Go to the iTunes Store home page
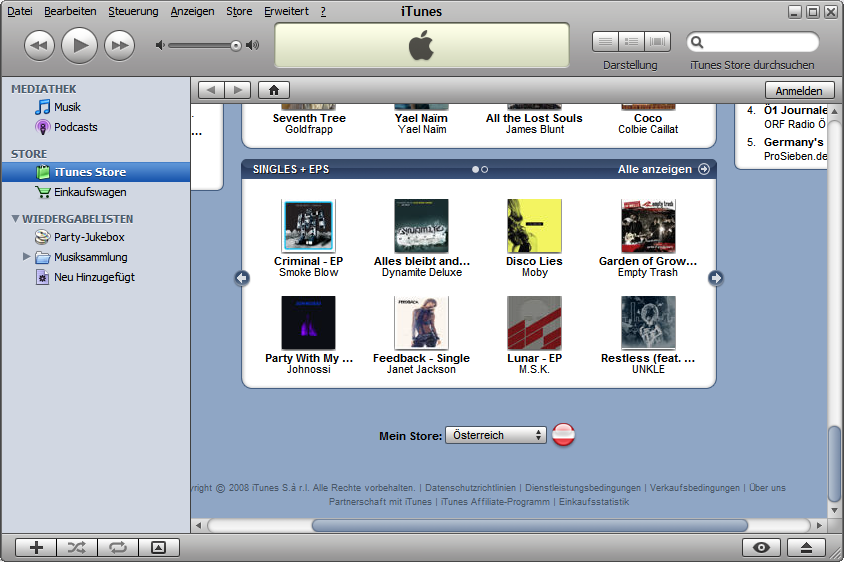The width and height of the screenshot is (844, 562). [x=273, y=90]
